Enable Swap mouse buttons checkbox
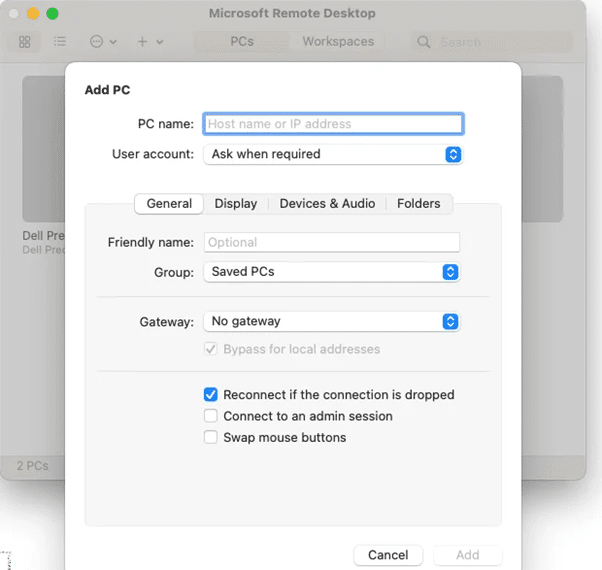 210,437
